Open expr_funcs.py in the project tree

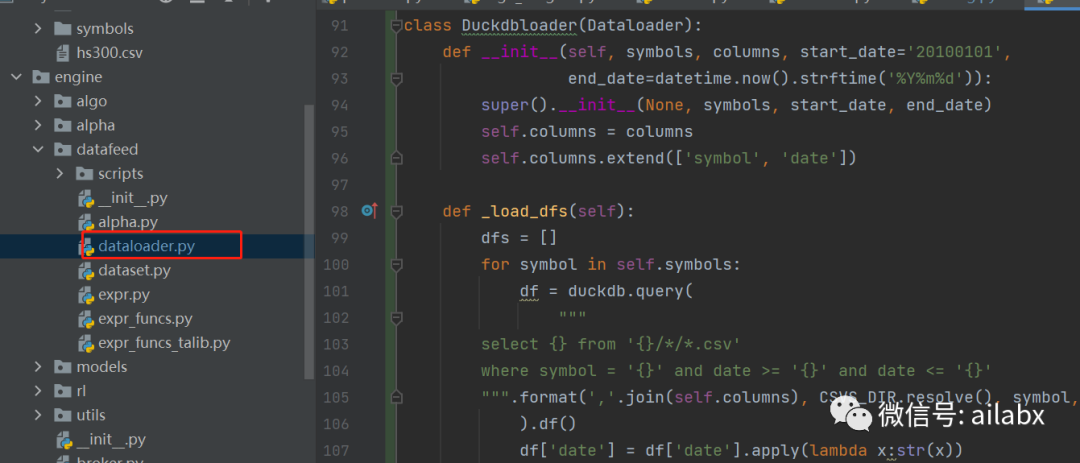coord(145,319)
